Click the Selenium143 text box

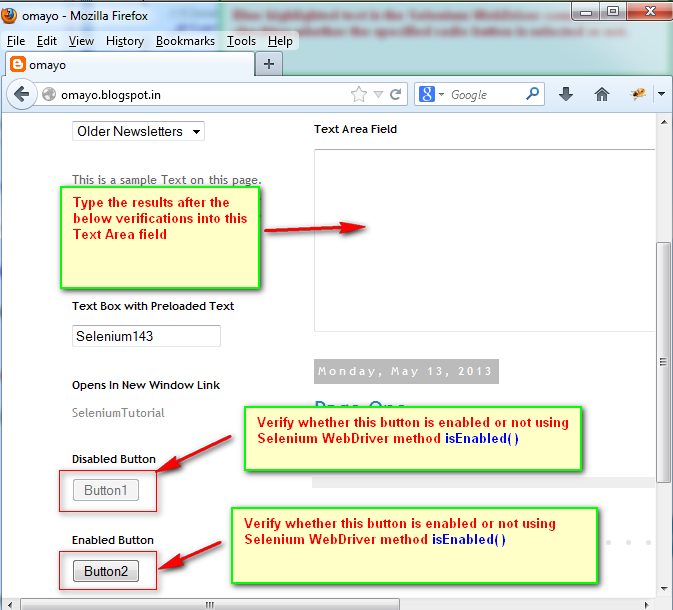pos(146,336)
